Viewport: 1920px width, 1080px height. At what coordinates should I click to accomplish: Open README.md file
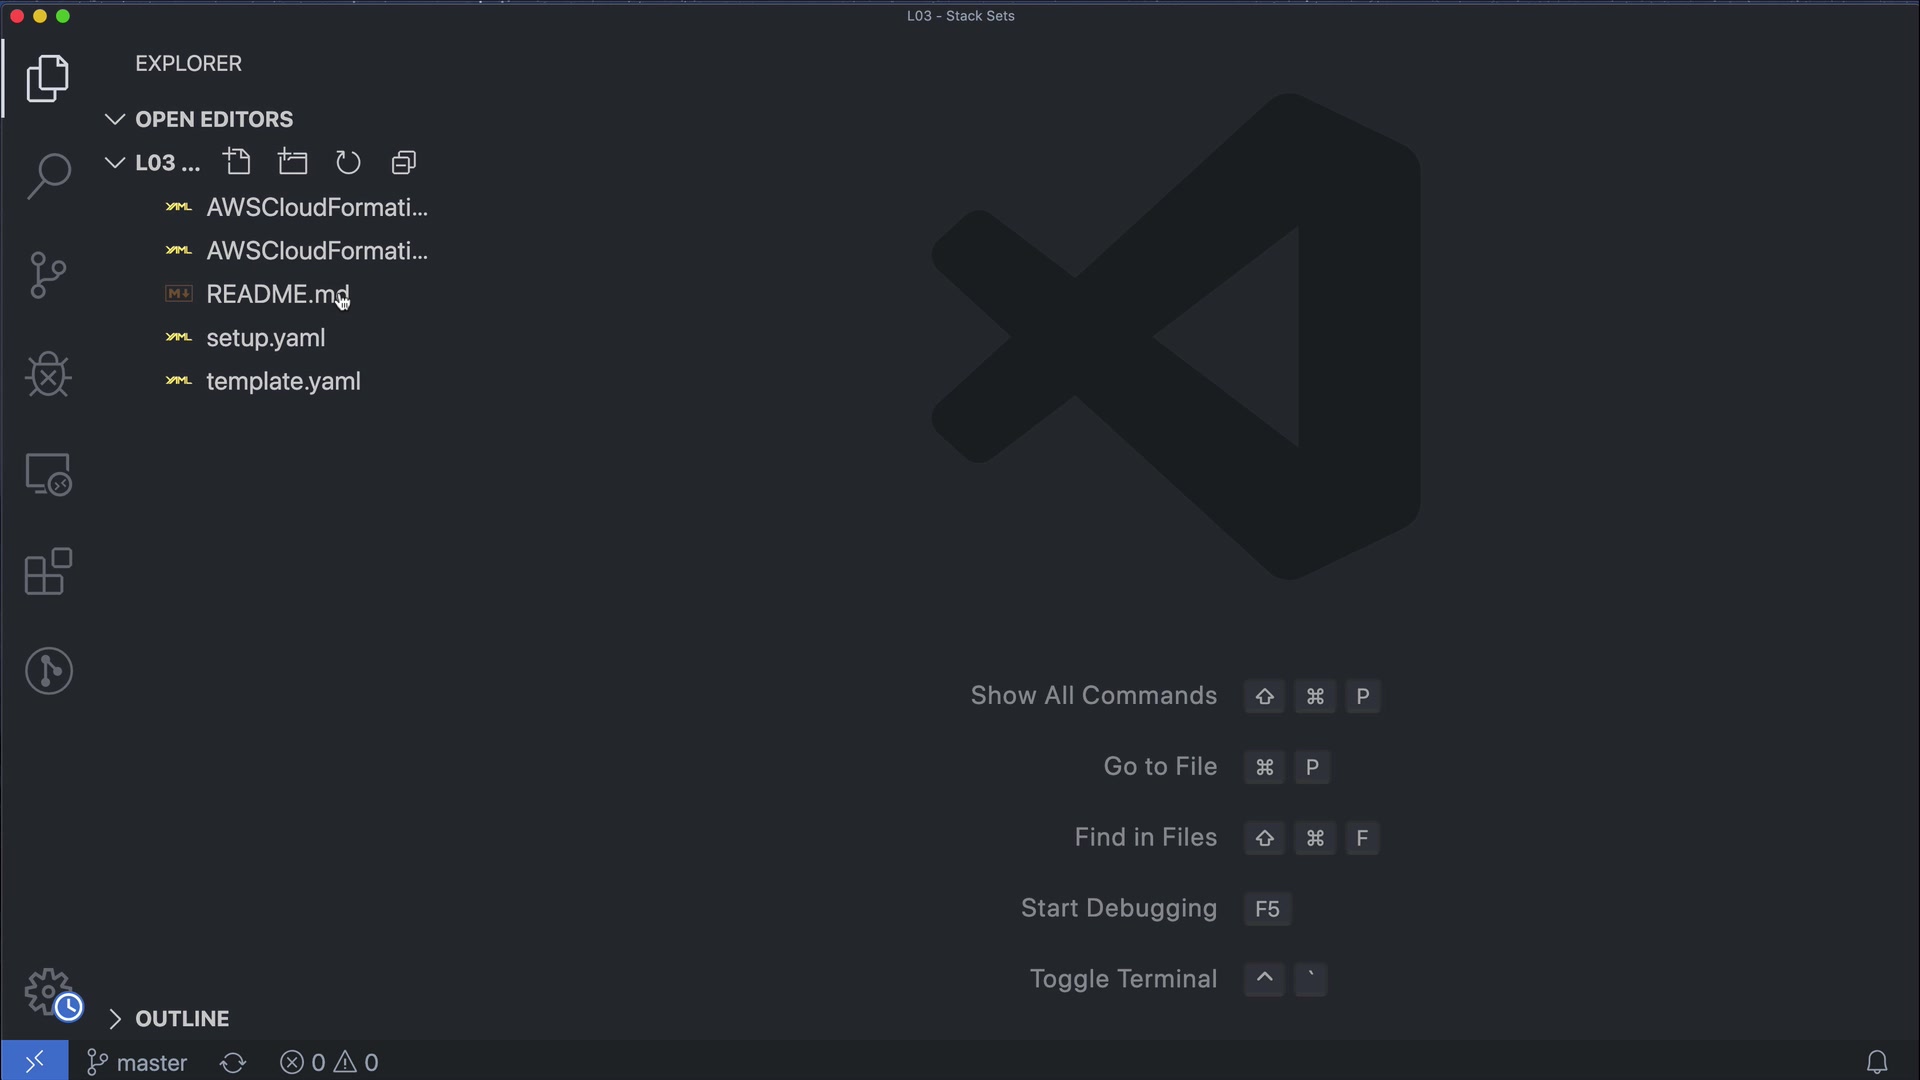point(277,294)
